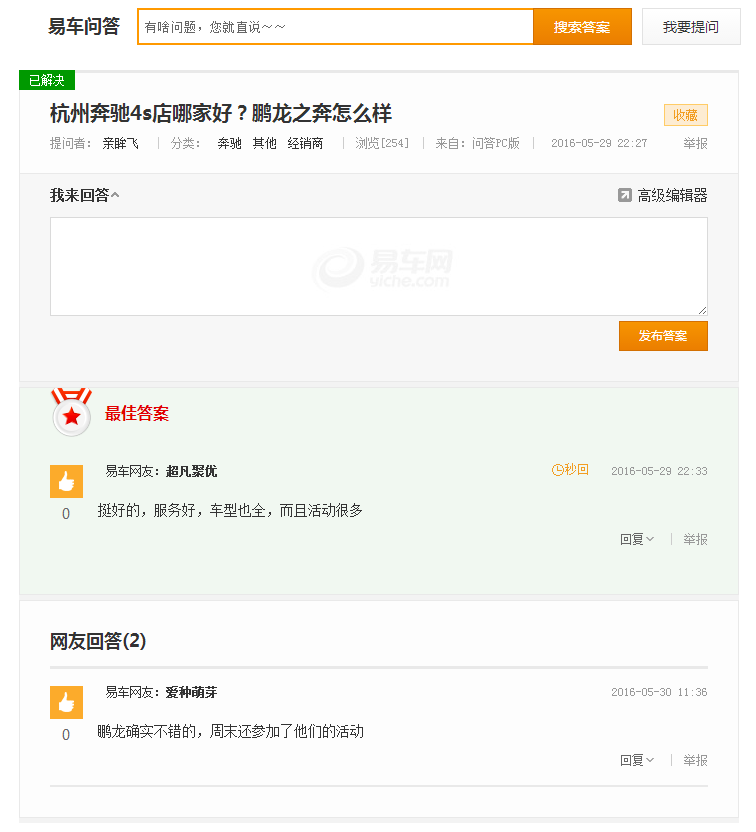Click the 收藏 button beside the title
Viewport: 756px width, 832px height.
point(685,115)
